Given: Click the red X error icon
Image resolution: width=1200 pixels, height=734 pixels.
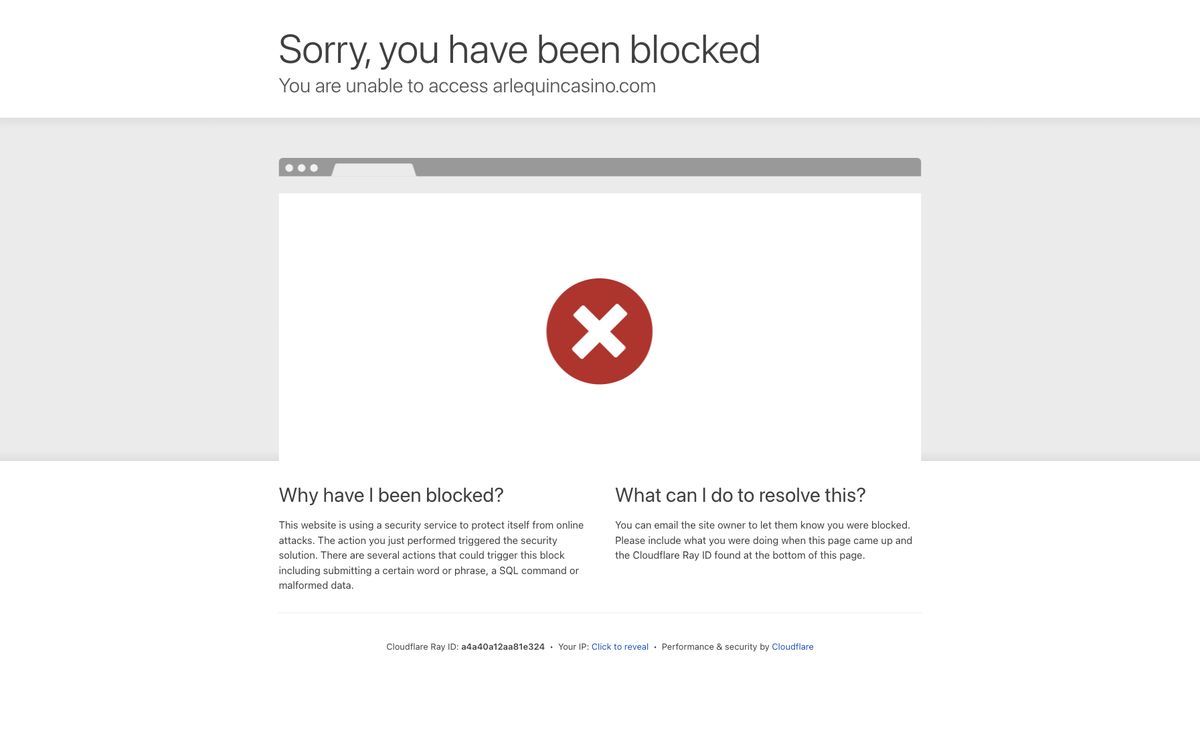Looking at the screenshot, I should click(599, 331).
